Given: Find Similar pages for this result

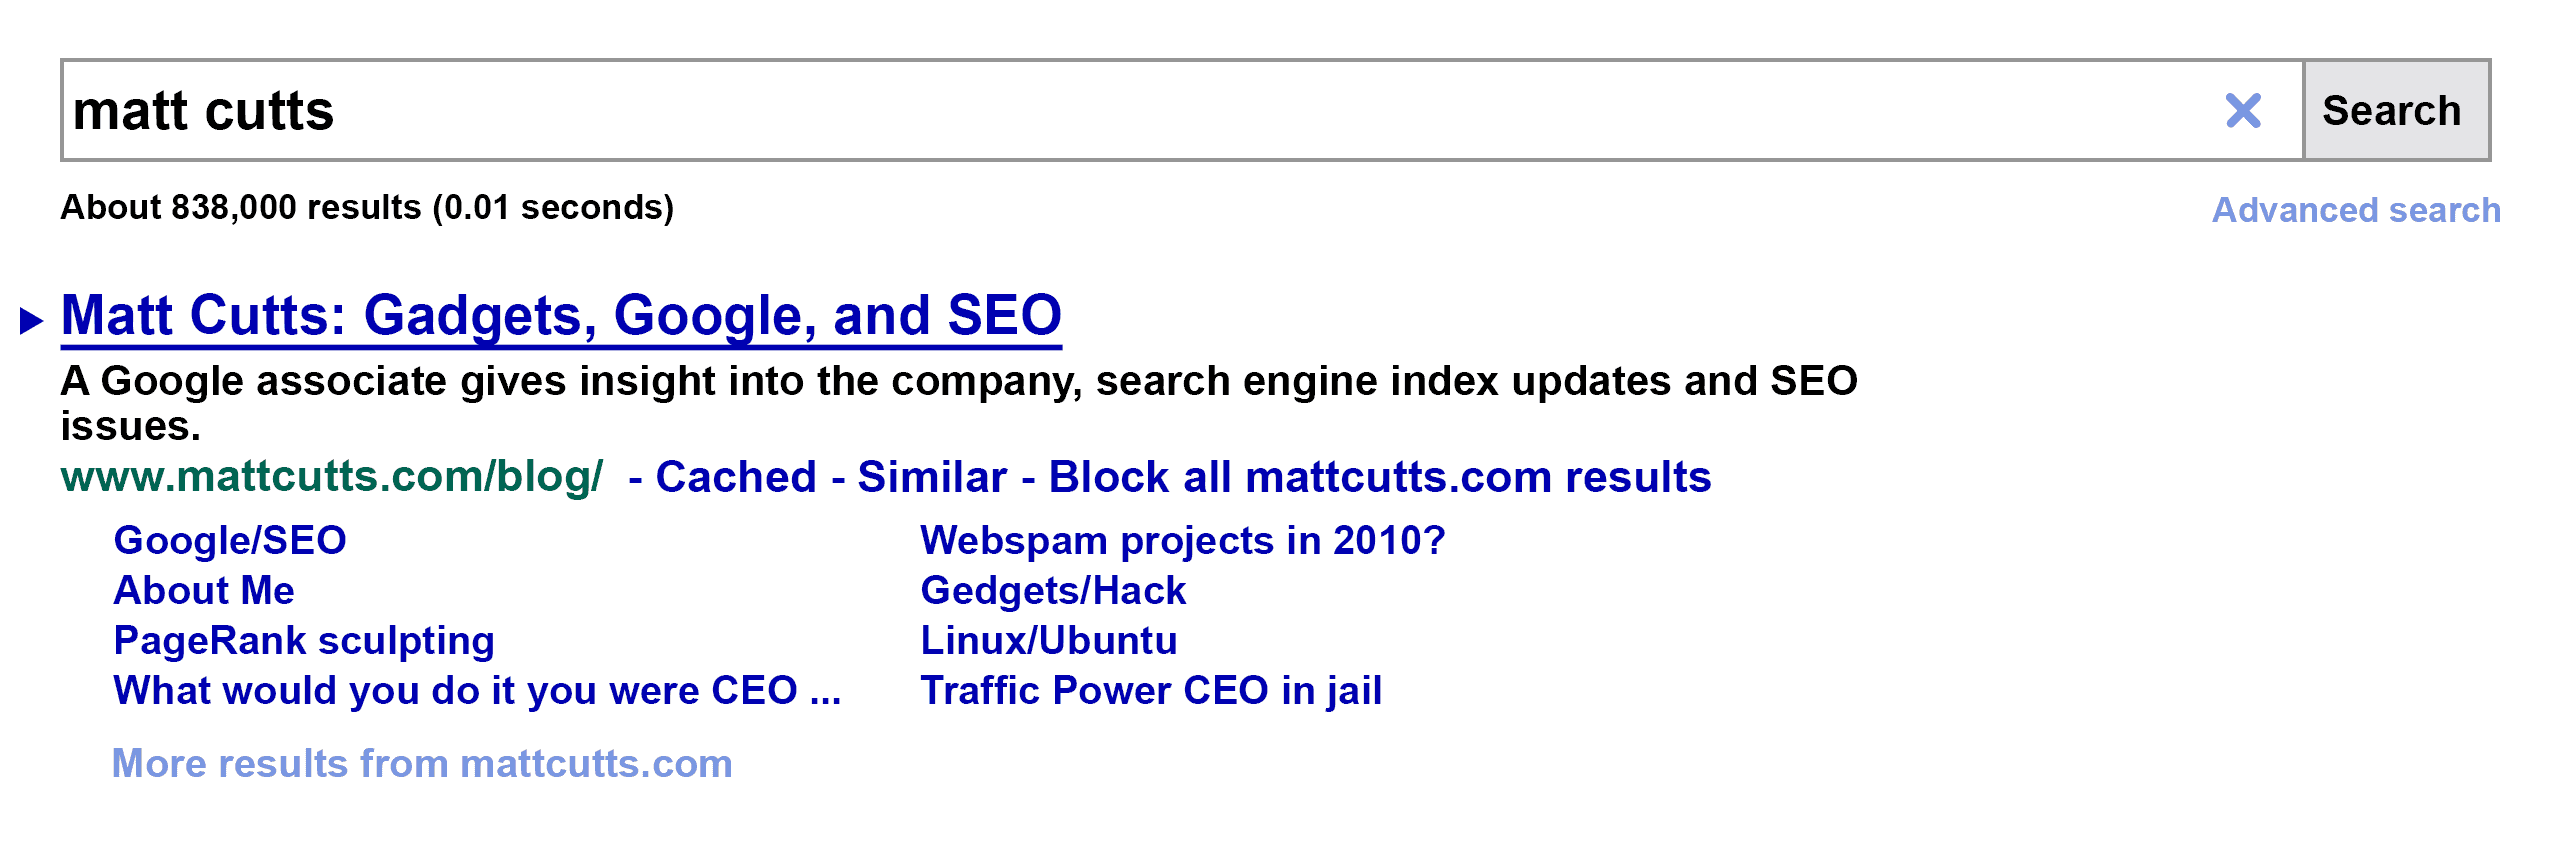Looking at the screenshot, I should (x=932, y=477).
